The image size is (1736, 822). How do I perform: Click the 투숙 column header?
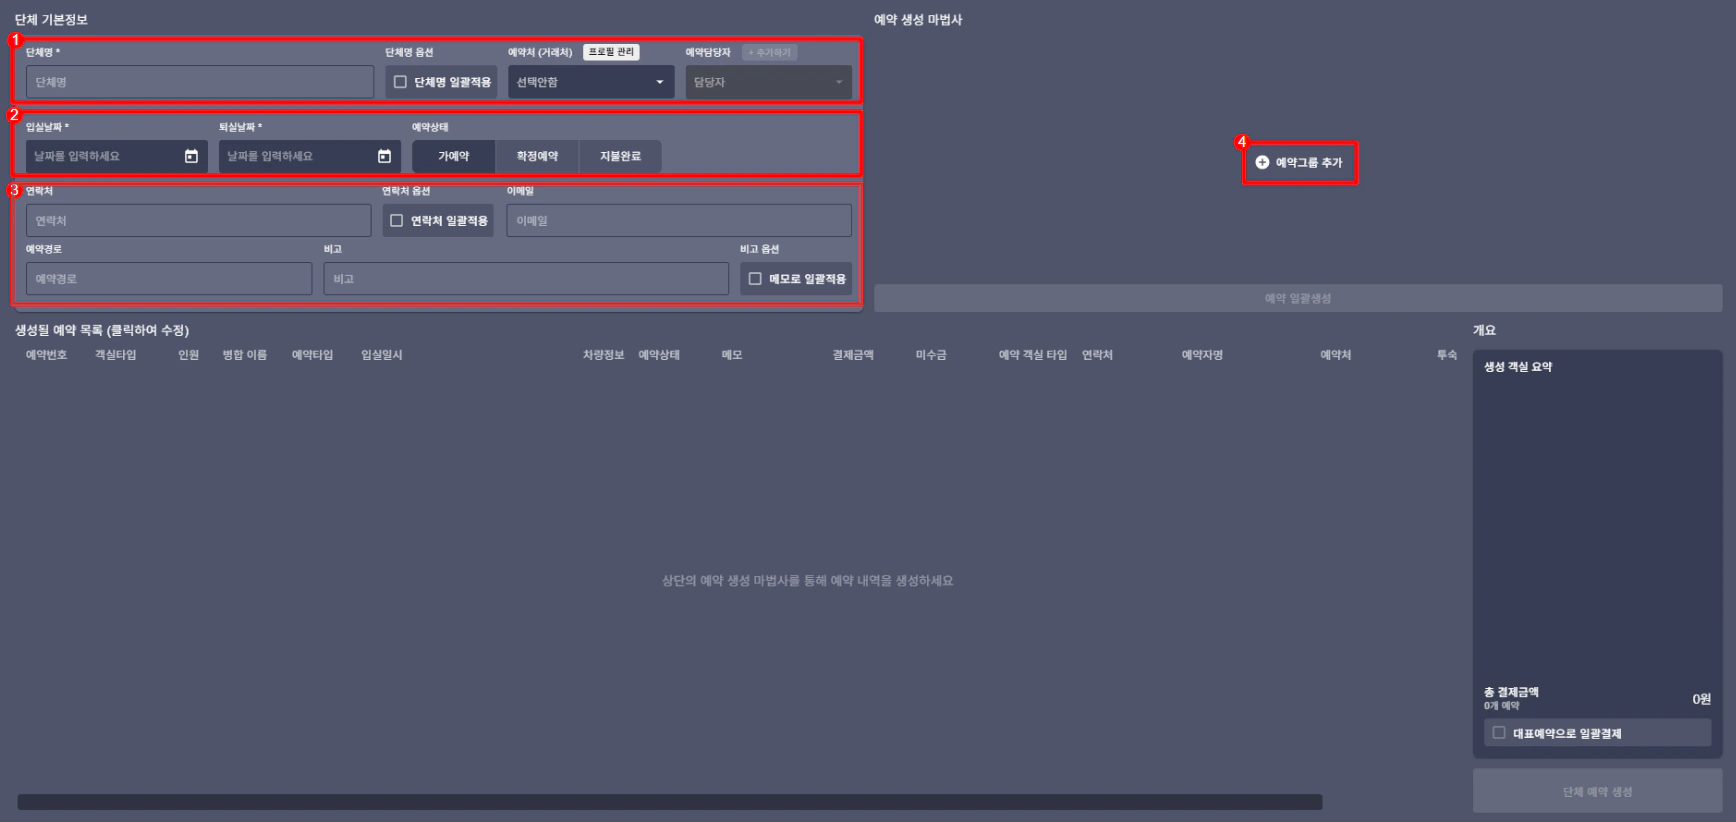point(1447,355)
